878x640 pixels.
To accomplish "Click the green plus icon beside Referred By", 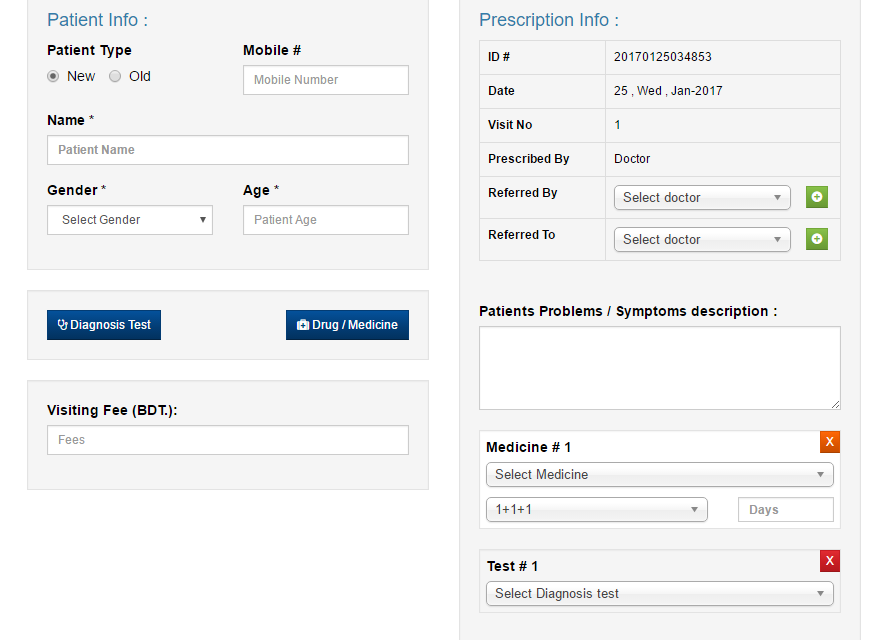I will (x=817, y=197).
